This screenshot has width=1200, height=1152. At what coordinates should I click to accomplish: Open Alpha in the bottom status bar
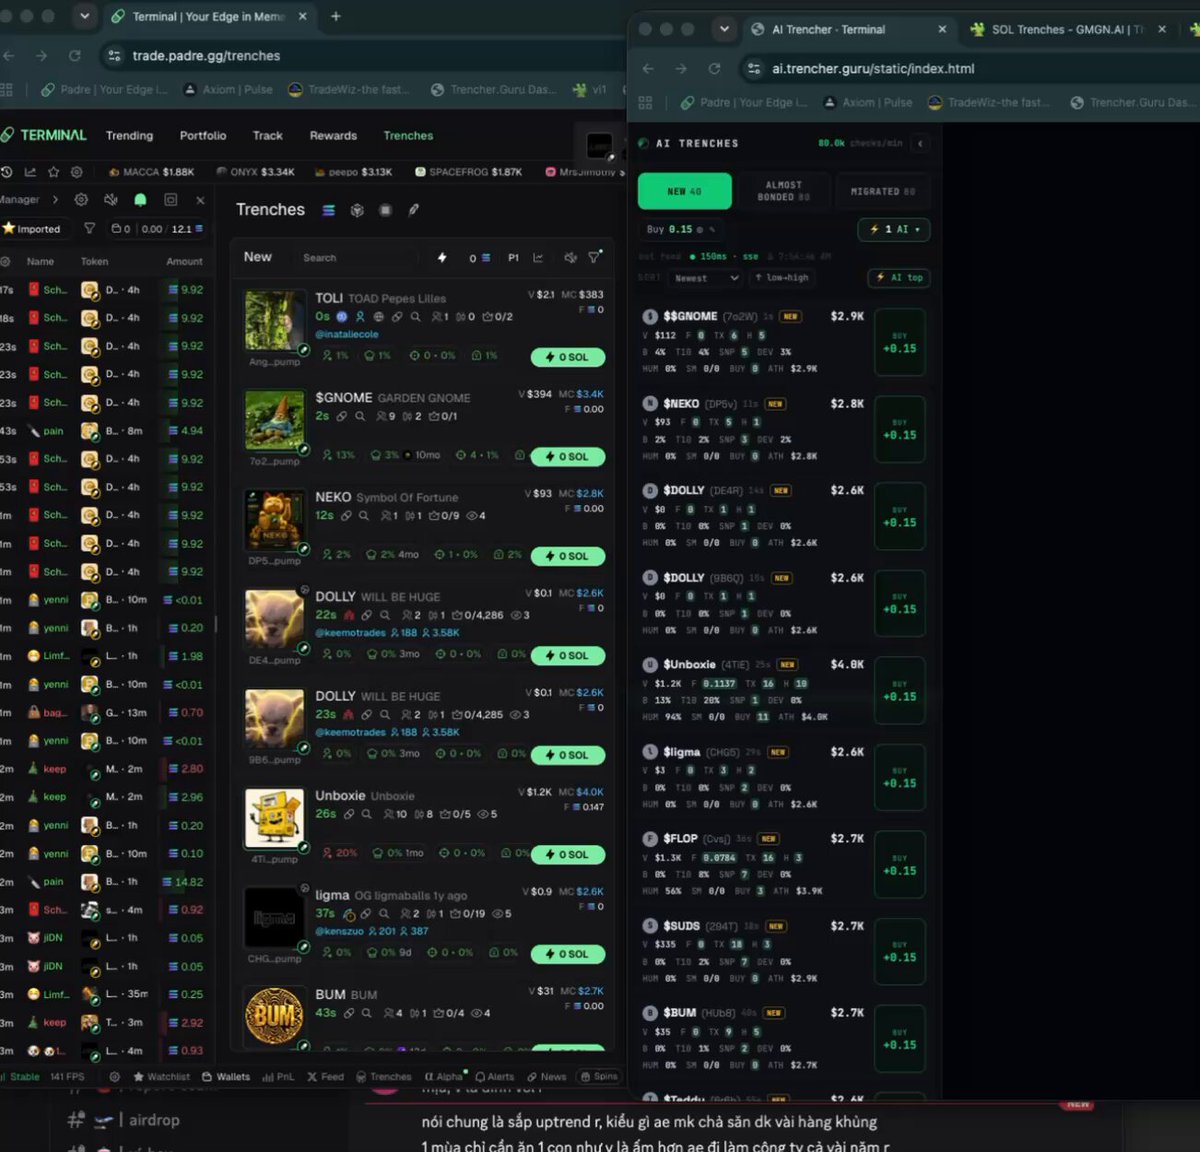pos(444,1077)
